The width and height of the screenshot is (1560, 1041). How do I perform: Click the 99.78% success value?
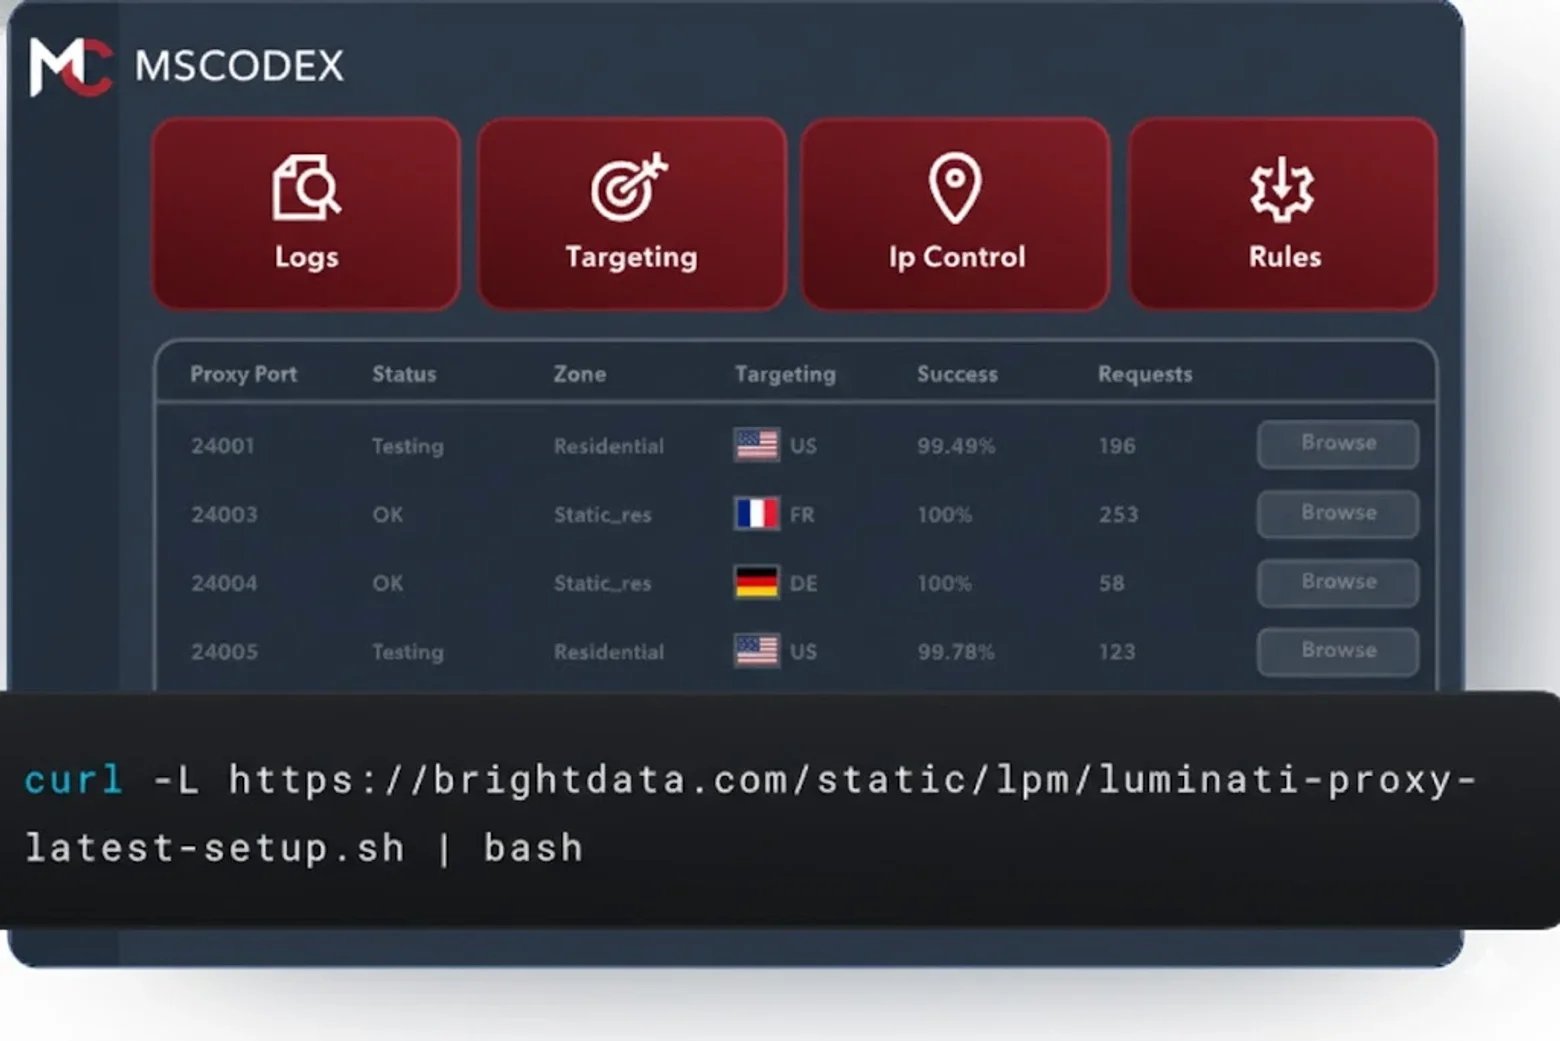tap(956, 652)
